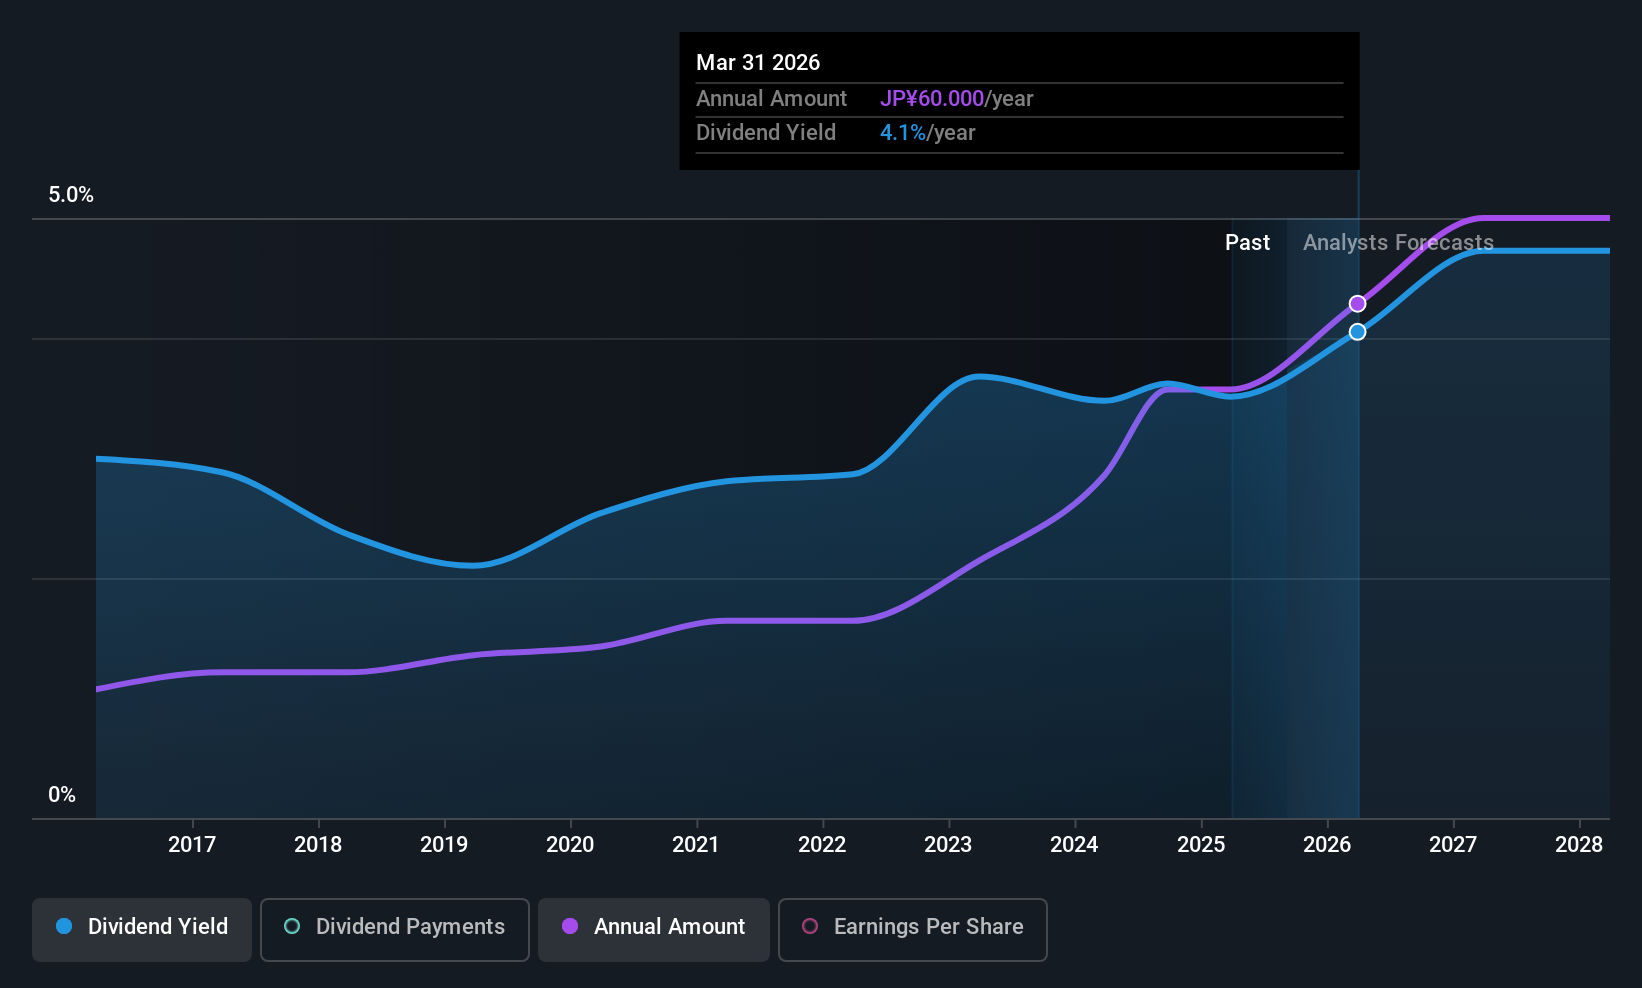This screenshot has height=988, width=1642.
Task: Select the blue Dividend Yield data point marker
Action: pyautogui.click(x=1357, y=332)
